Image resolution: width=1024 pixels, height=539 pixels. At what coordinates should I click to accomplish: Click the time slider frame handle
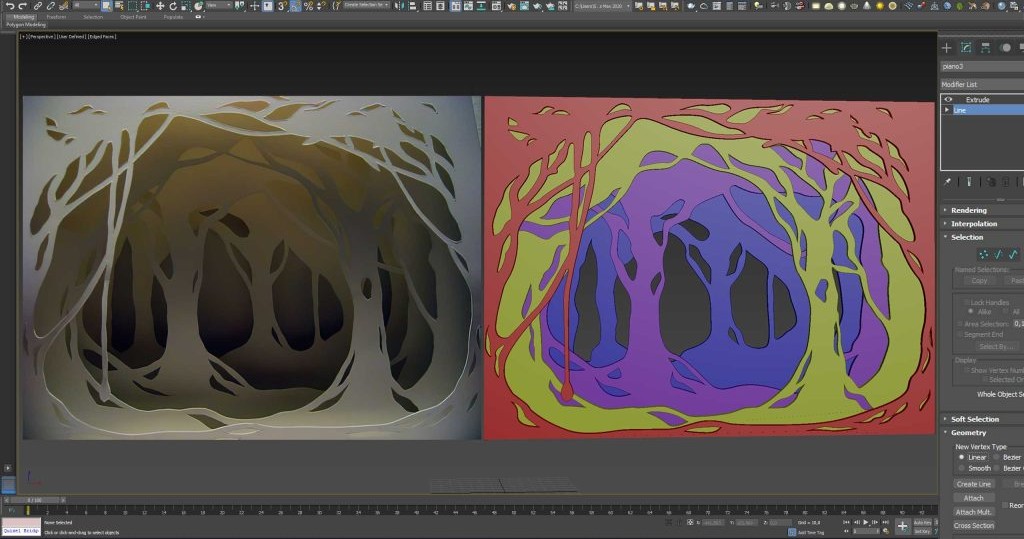click(x=36, y=500)
